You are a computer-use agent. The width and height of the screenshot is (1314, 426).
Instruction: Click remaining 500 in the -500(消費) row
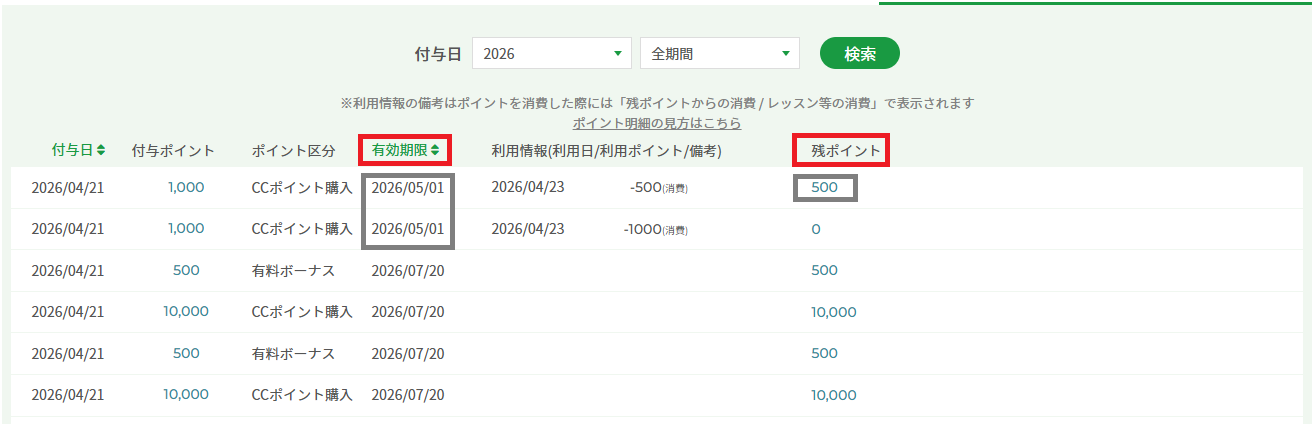[x=824, y=187]
